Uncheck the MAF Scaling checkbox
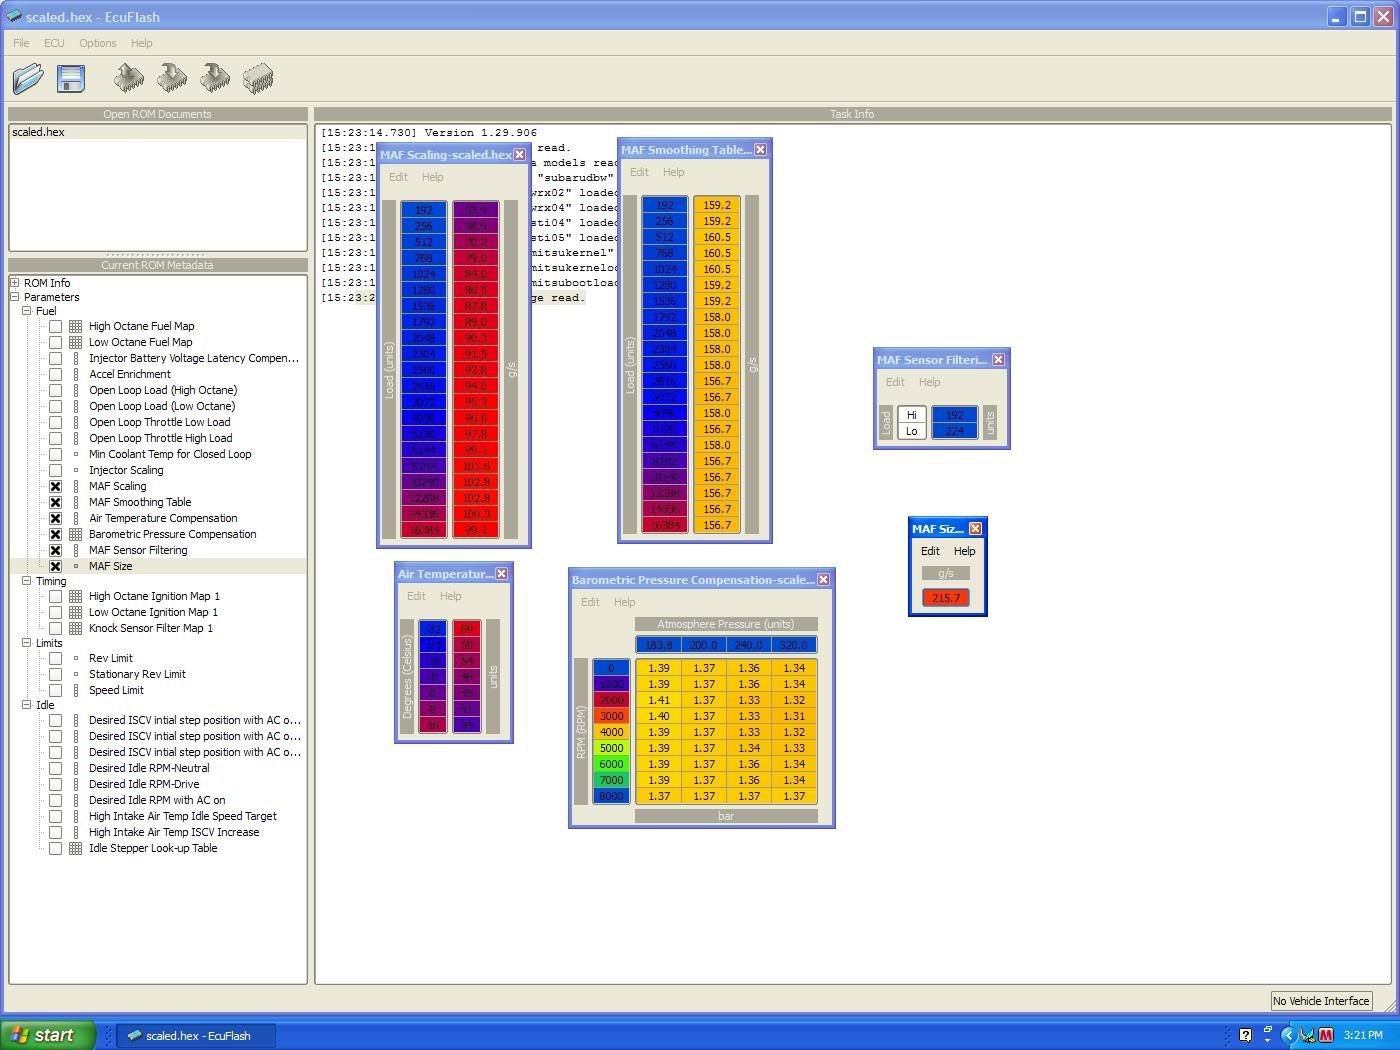The image size is (1400, 1050). click(56, 486)
